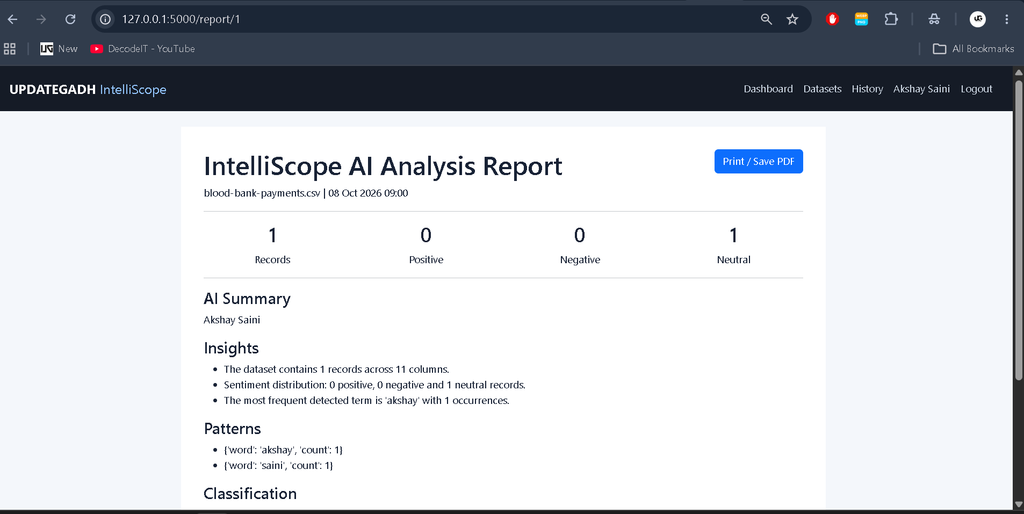Open the zoom magnifier icon in address bar
The height and width of the screenshot is (514, 1024).
766,20
